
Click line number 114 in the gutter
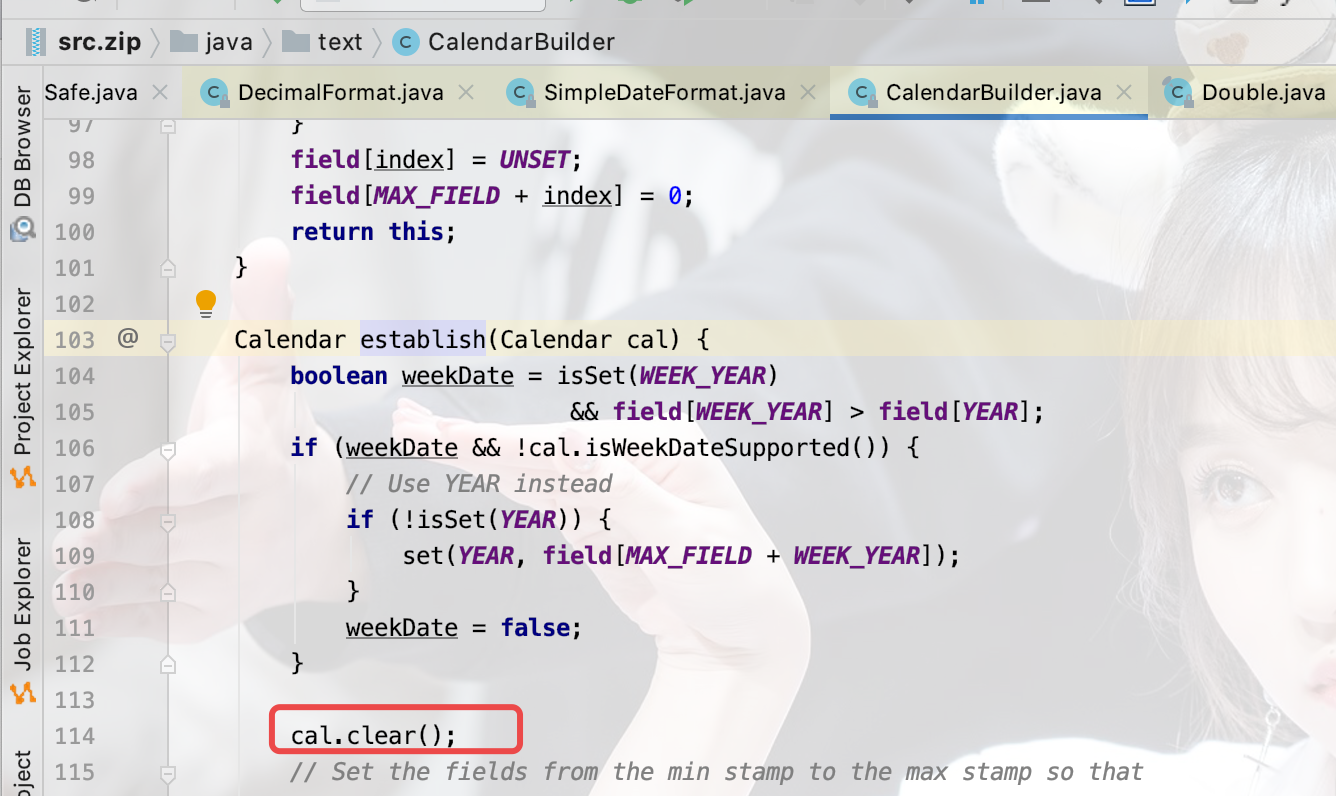75,736
